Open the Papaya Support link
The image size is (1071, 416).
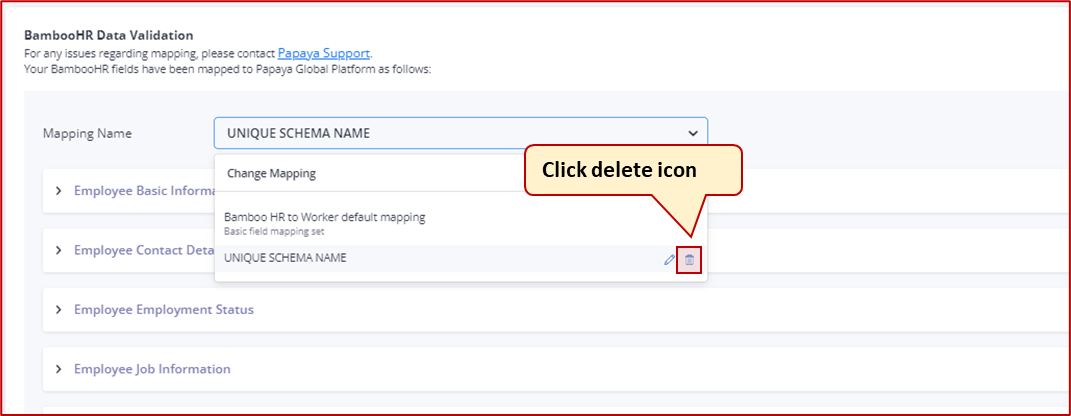tap(324, 53)
